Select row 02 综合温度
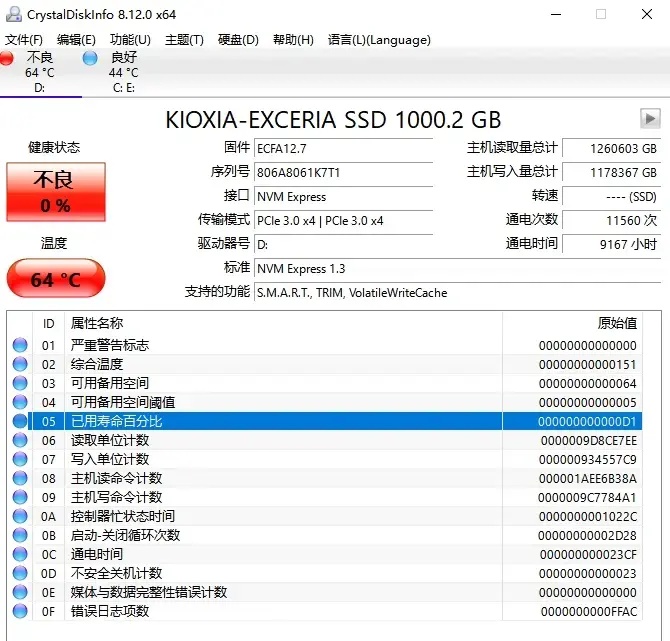 tap(325, 365)
